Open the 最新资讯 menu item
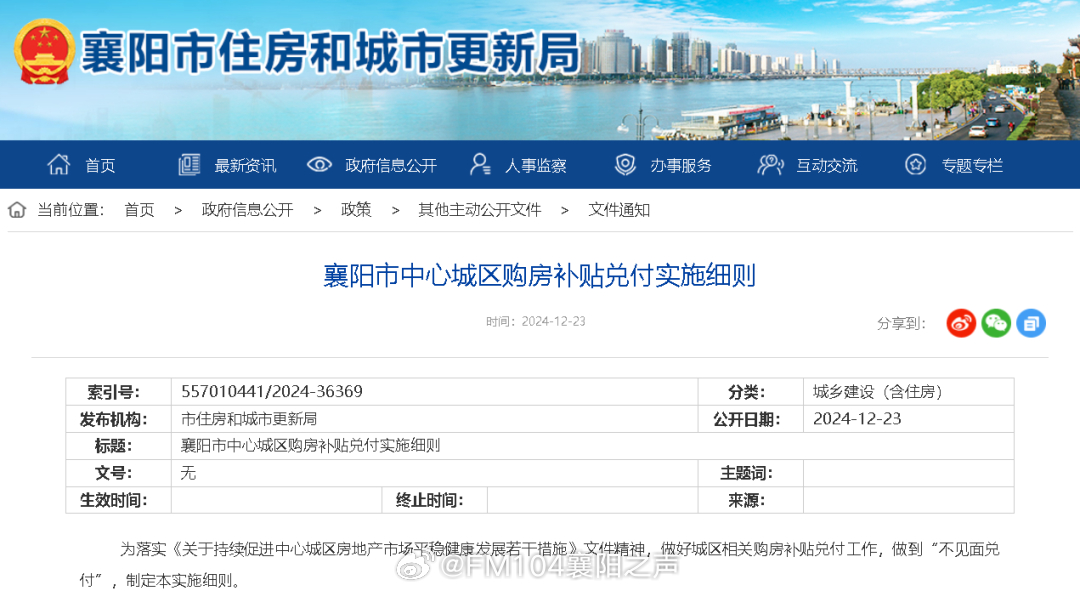This screenshot has height=591, width=1080. coord(245,166)
